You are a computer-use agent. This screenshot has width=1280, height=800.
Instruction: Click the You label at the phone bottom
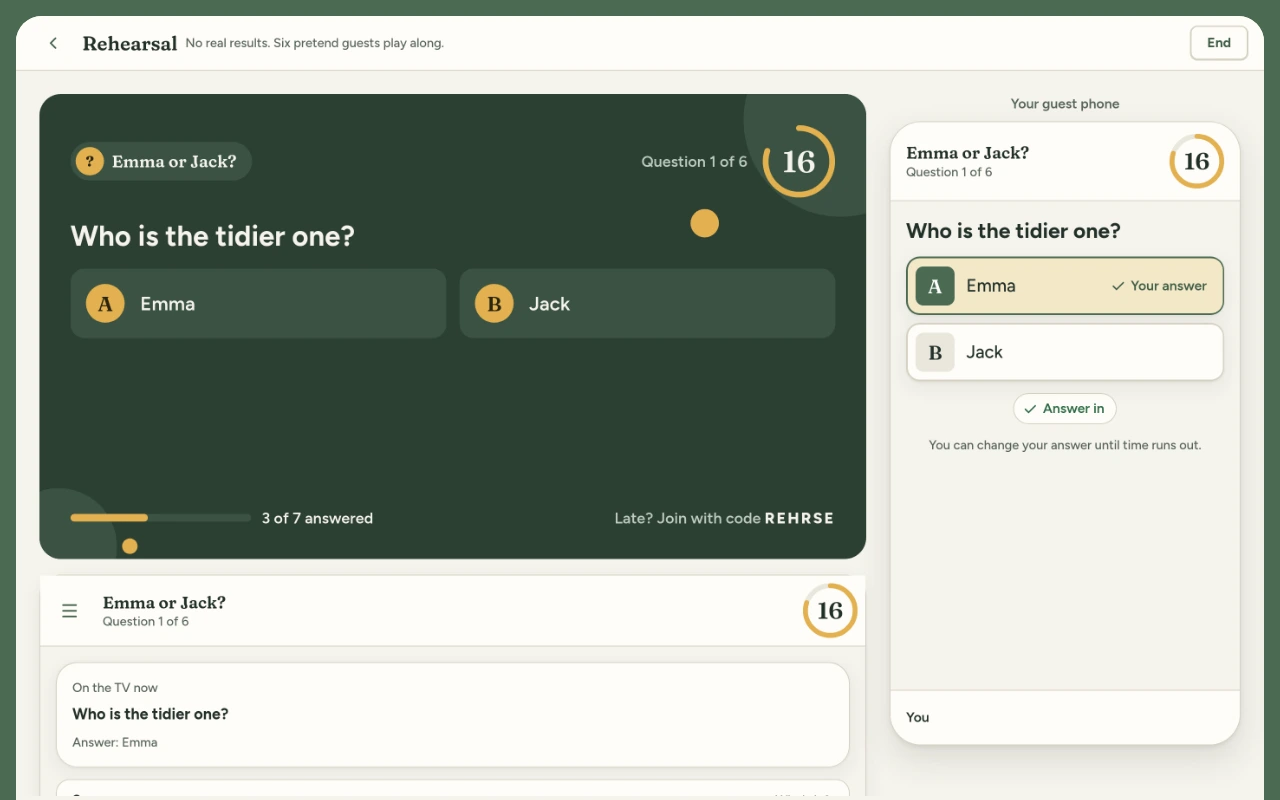pyautogui.click(x=918, y=717)
